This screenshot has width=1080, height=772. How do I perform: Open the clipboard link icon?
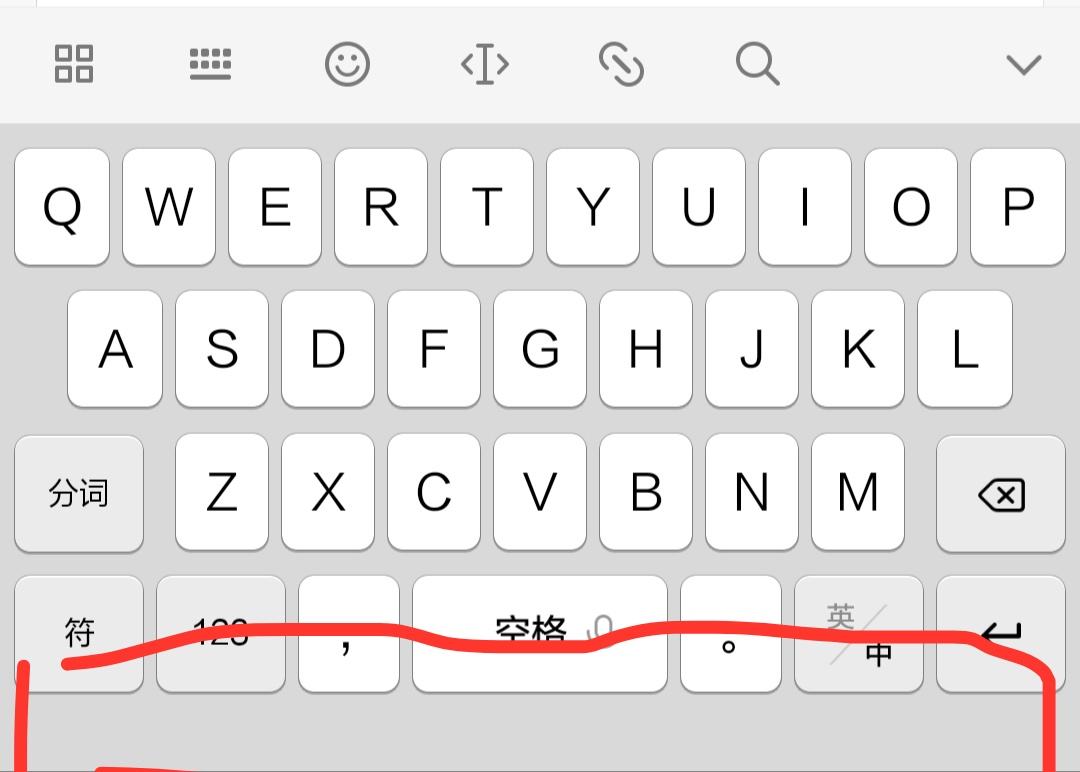(x=621, y=64)
